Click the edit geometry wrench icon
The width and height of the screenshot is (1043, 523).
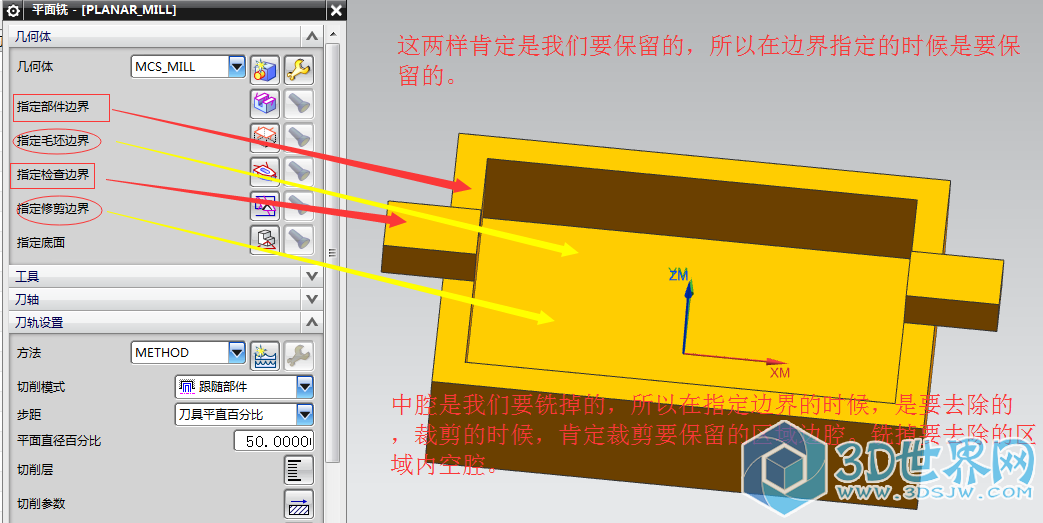click(299, 69)
